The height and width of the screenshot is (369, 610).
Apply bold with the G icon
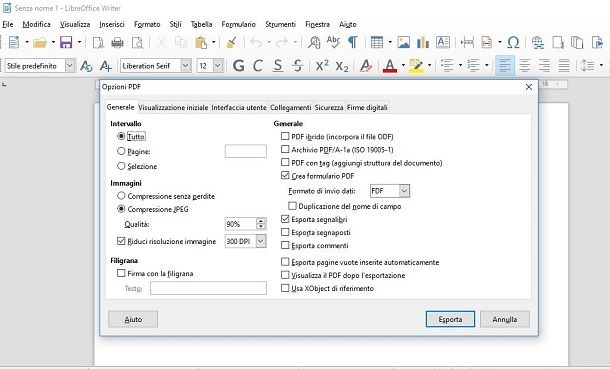click(x=238, y=66)
